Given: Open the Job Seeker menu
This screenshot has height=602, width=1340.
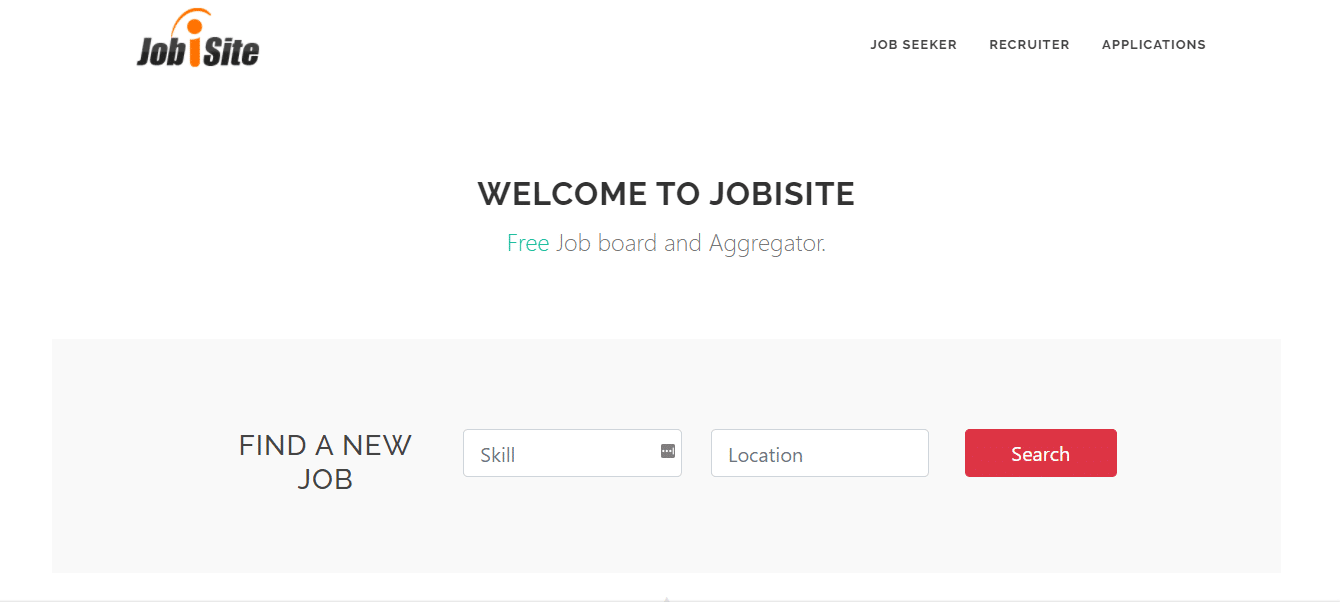Looking at the screenshot, I should (x=913, y=45).
